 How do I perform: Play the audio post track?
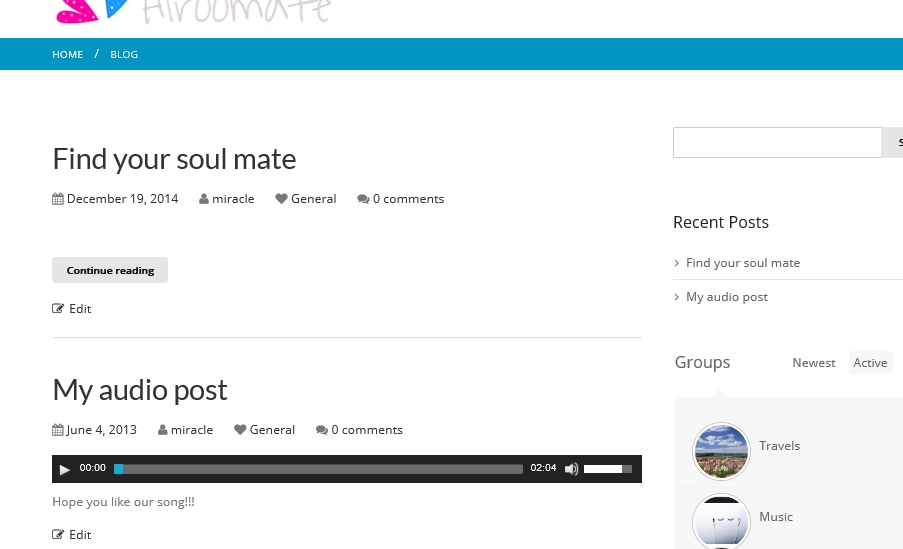65,469
